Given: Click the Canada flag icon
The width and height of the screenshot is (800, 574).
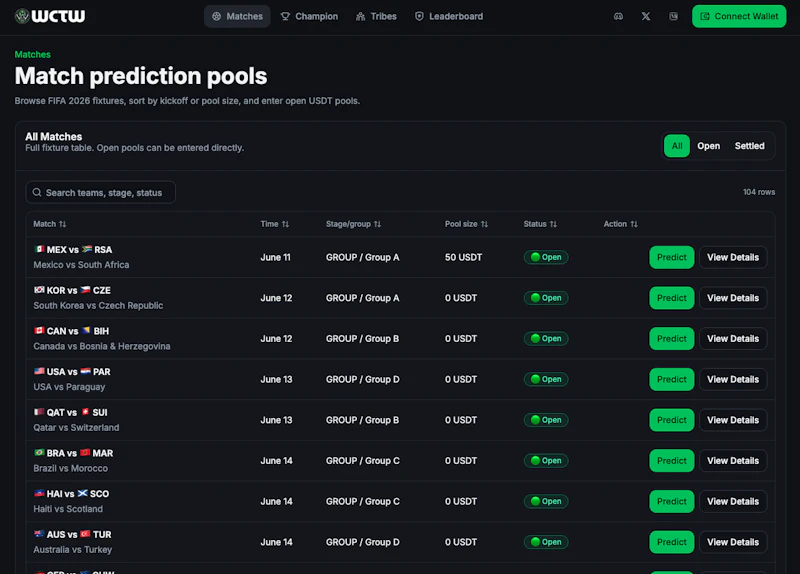Looking at the screenshot, I should 39,331.
